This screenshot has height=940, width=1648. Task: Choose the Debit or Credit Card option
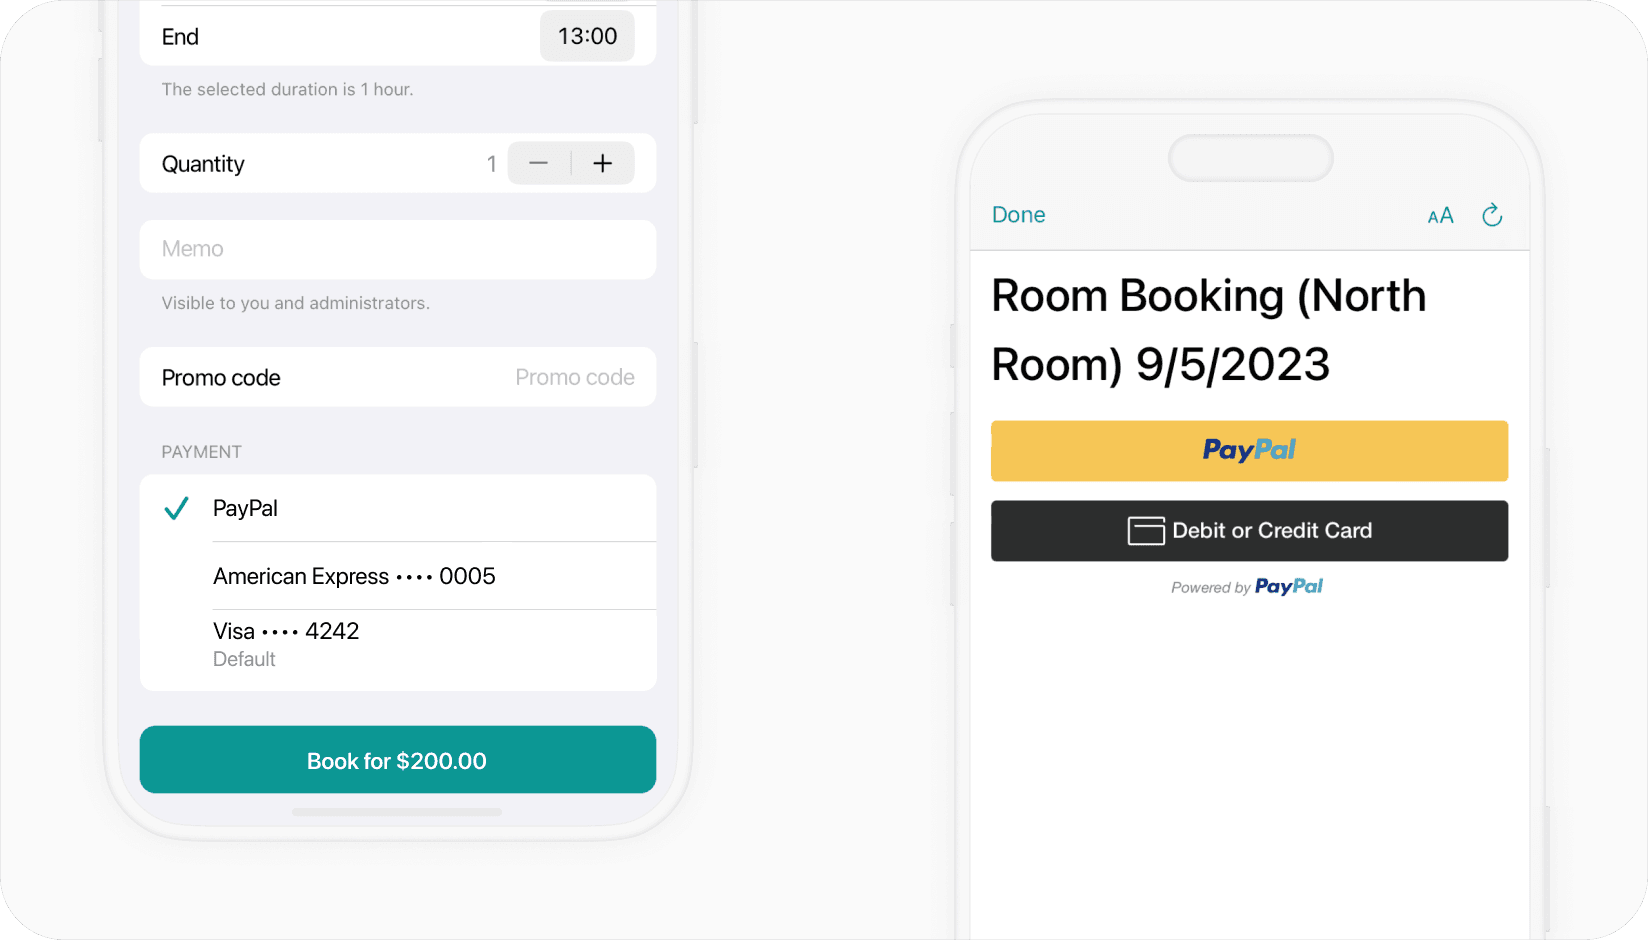coord(1248,531)
